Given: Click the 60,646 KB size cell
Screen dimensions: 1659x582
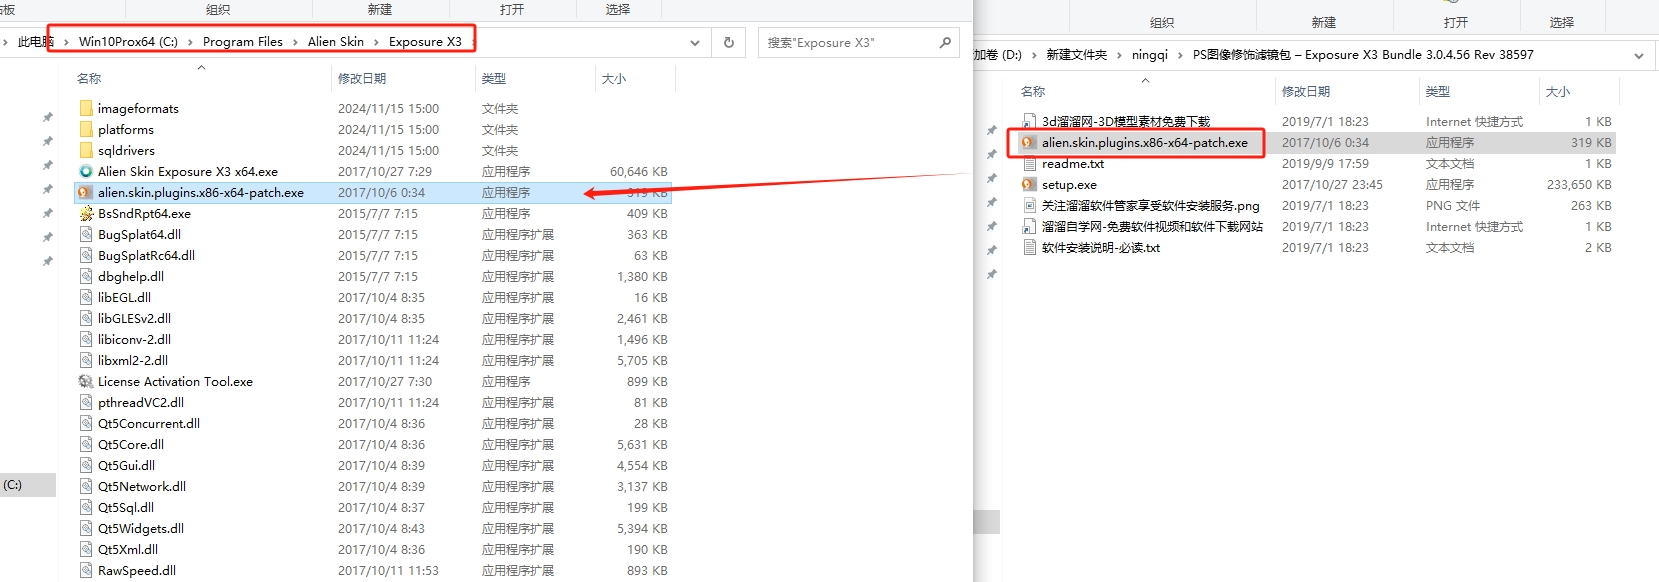Looking at the screenshot, I should [639, 171].
